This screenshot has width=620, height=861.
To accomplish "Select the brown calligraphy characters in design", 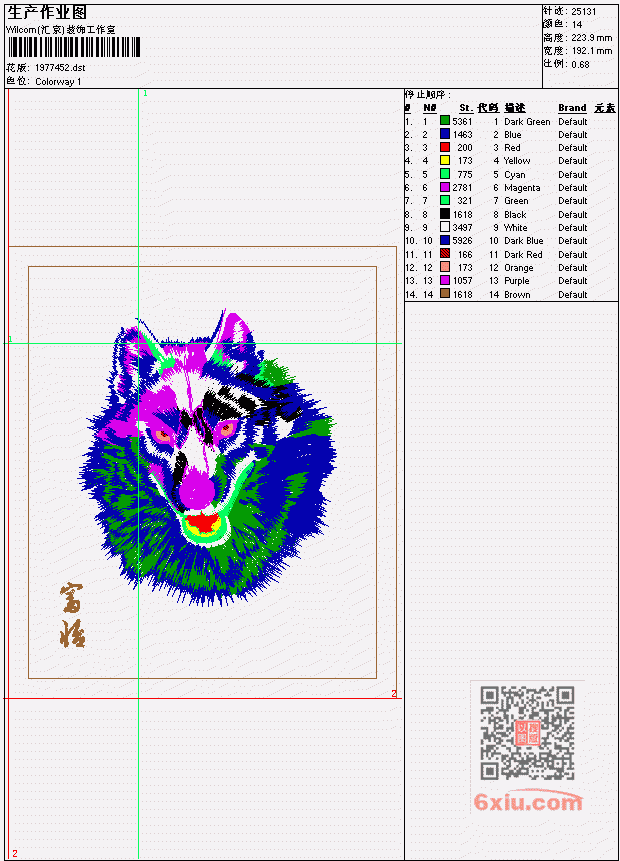I will point(72,615).
